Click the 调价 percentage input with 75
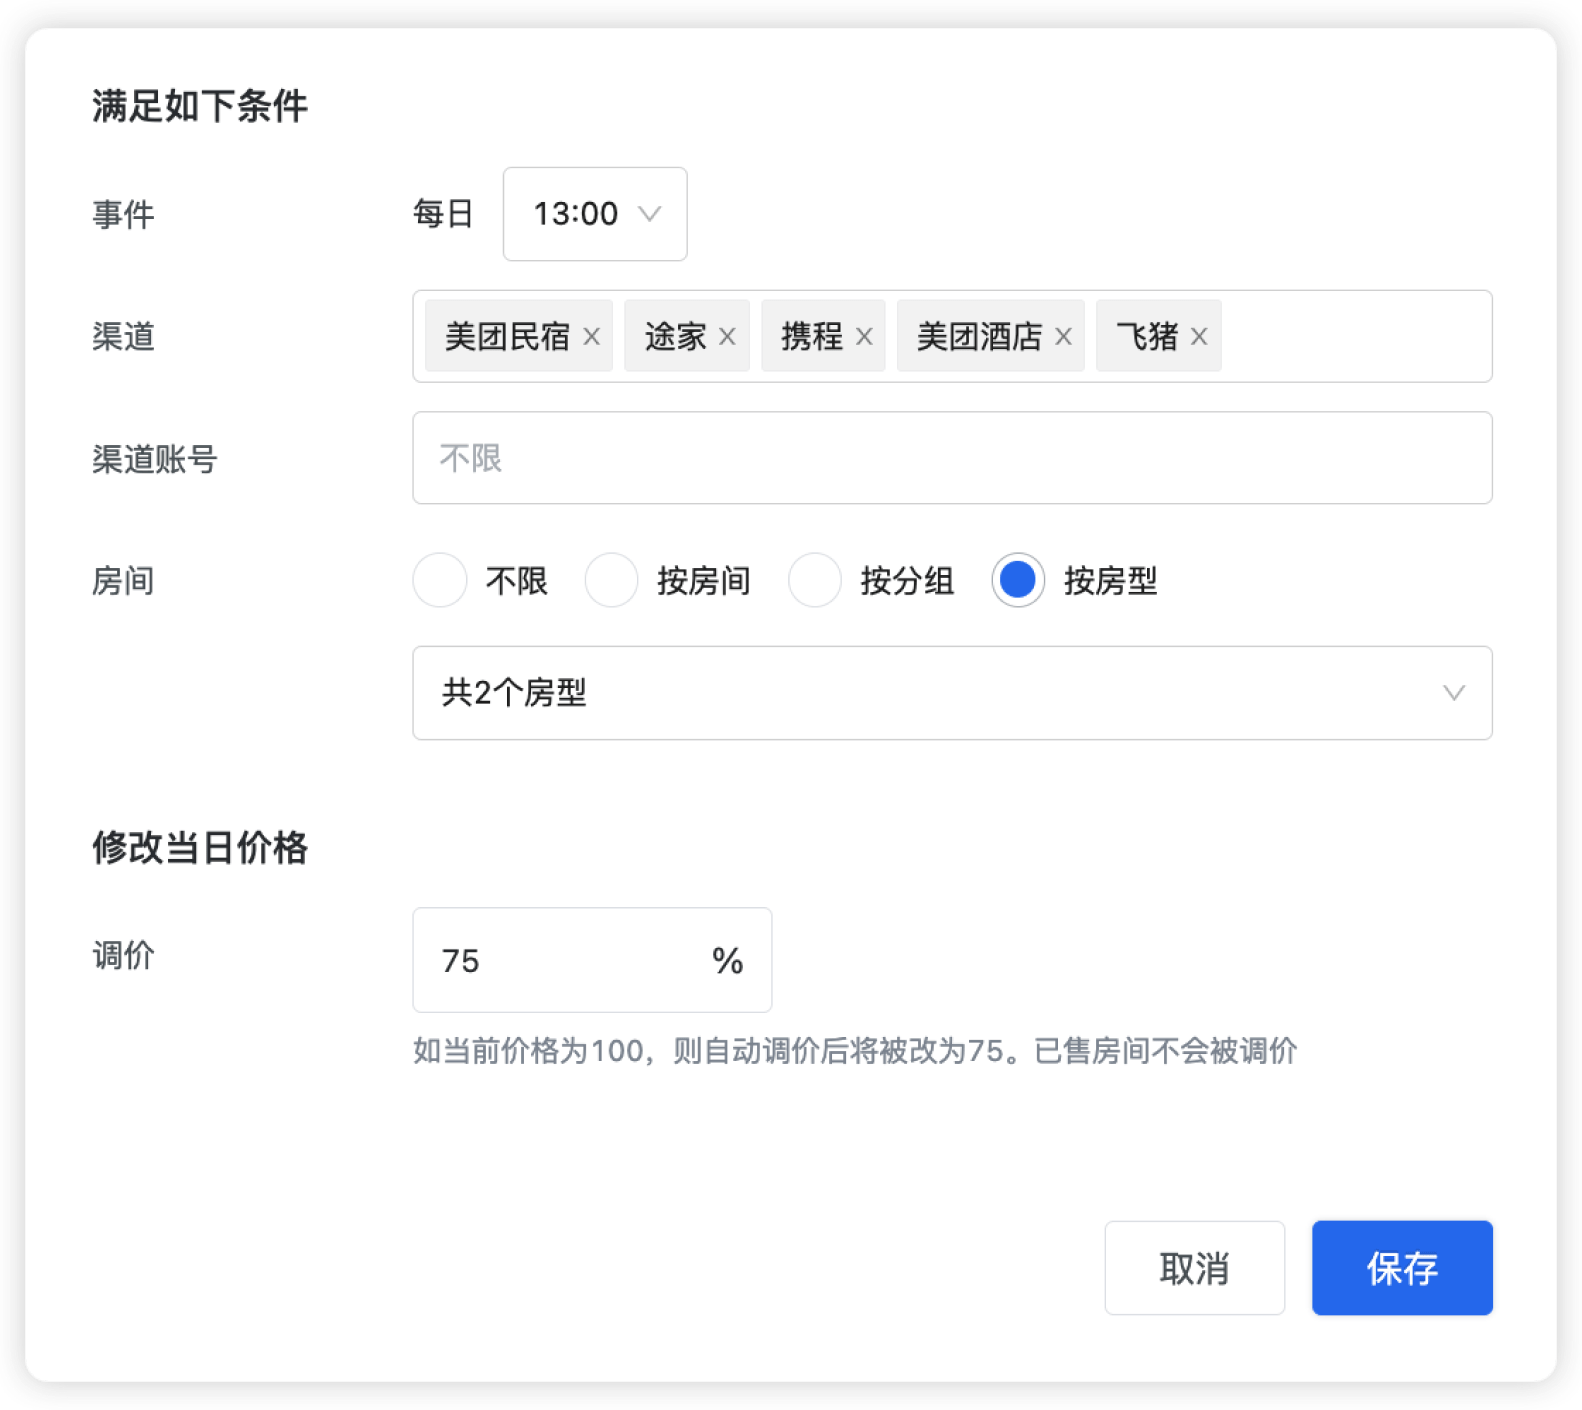1582x1410 pixels. tap(592, 960)
